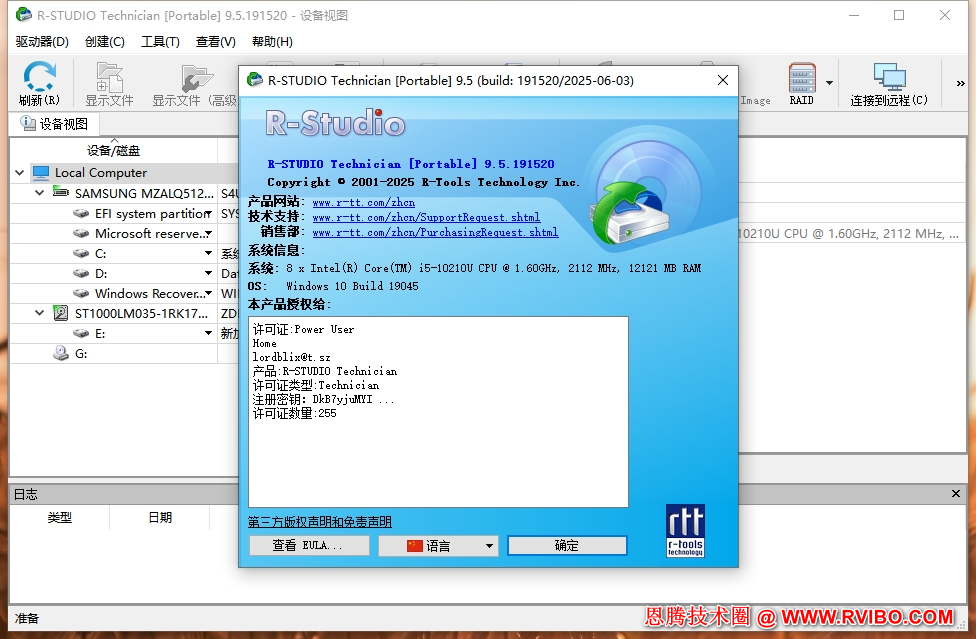
Task: Close the About R-STUDIO dialog
Action: click(723, 80)
